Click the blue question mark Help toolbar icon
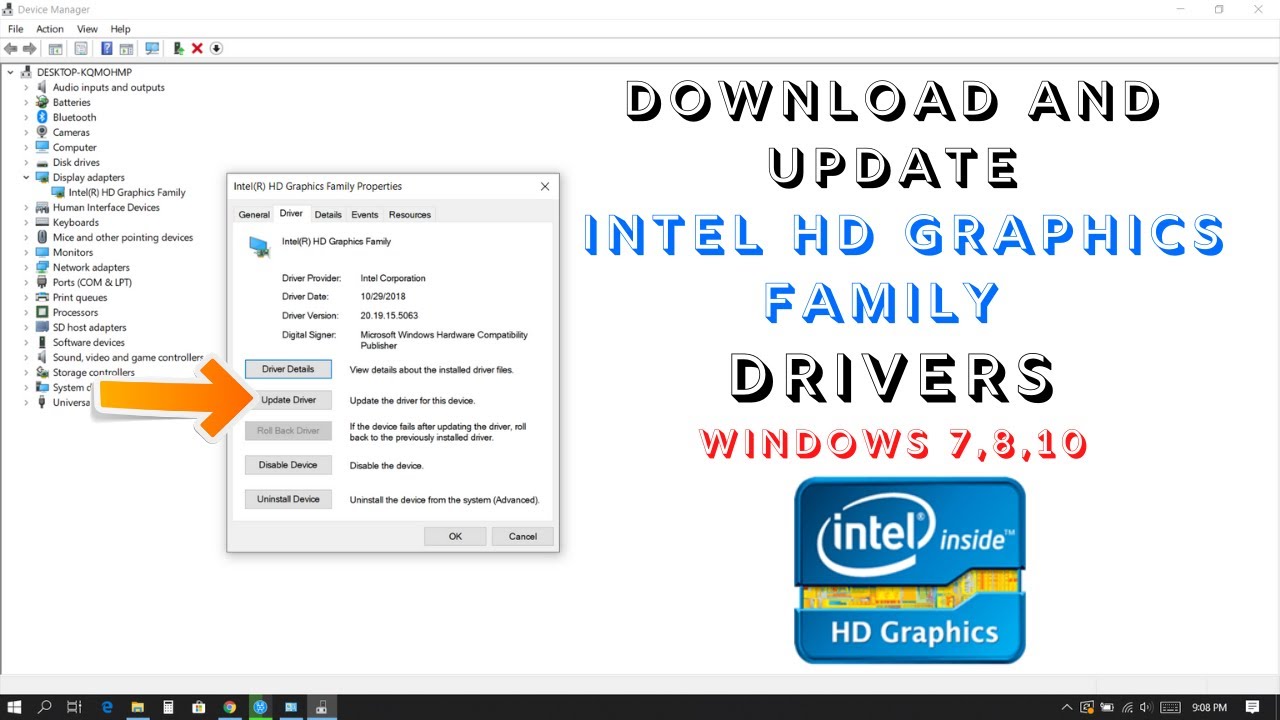The width and height of the screenshot is (1280, 720). pos(107,48)
